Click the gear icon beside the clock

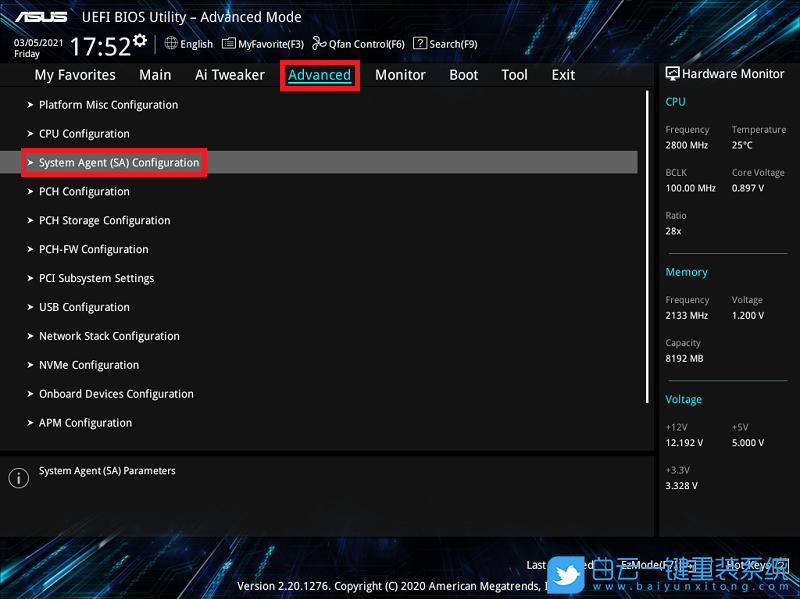tap(140, 41)
